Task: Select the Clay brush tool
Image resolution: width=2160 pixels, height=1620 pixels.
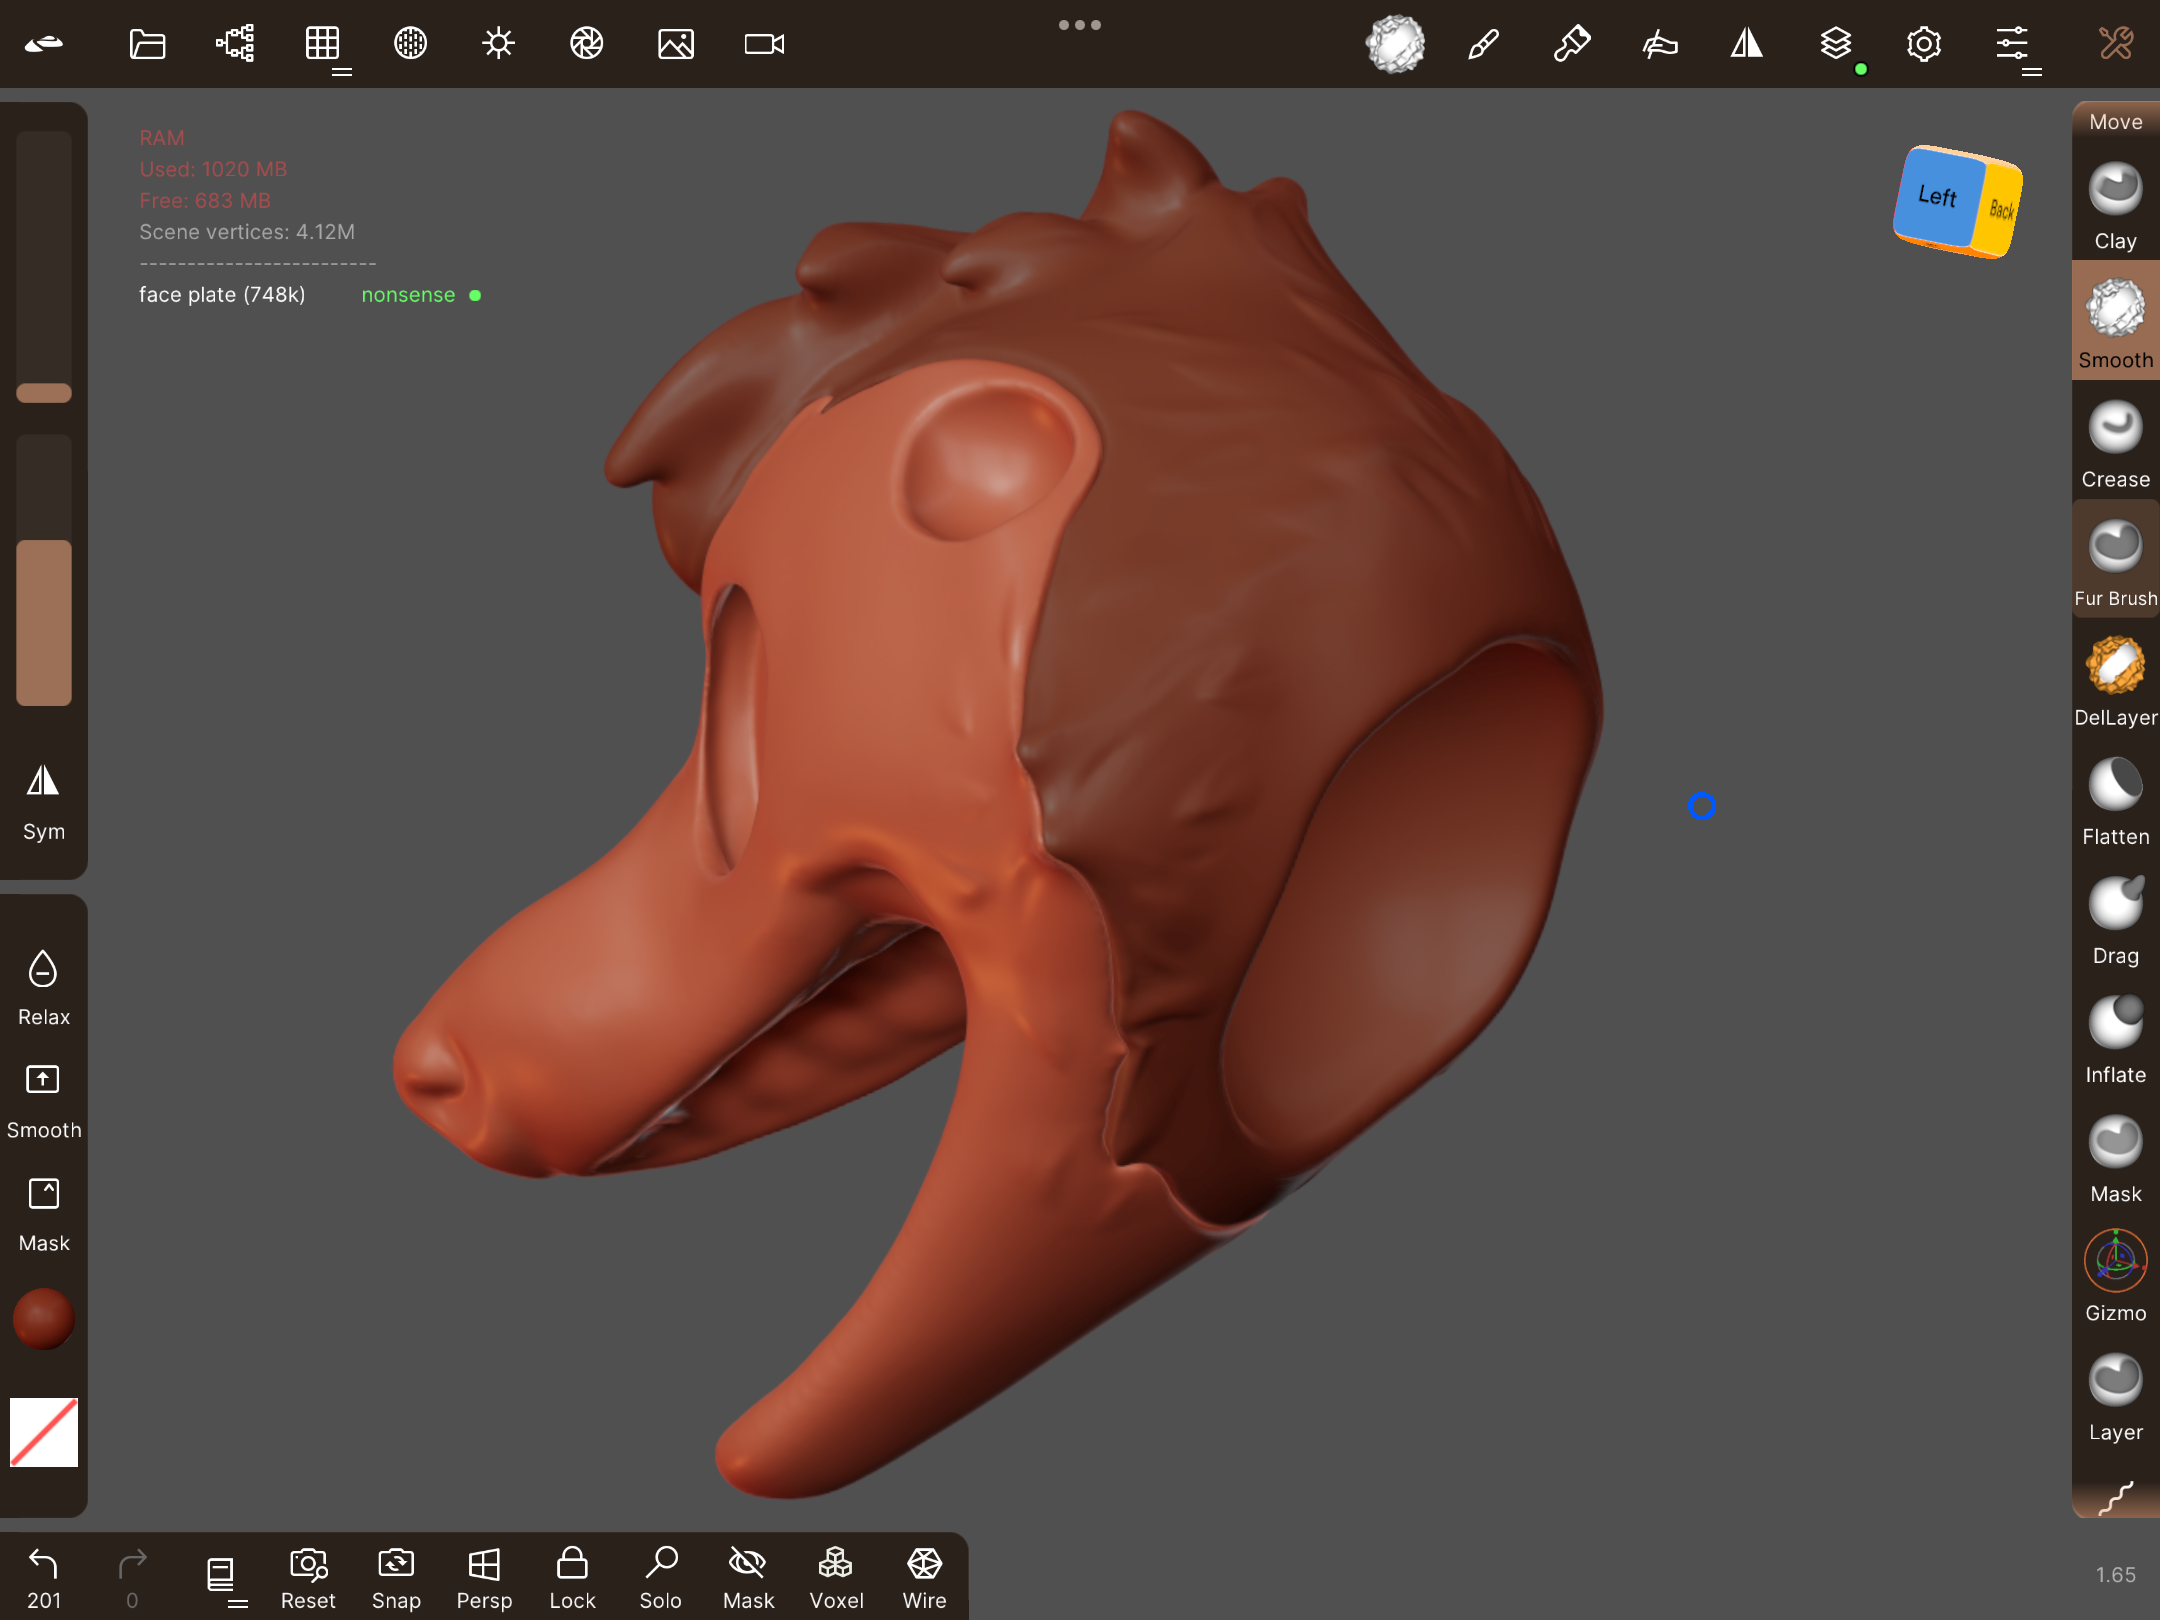Action: click(2116, 207)
